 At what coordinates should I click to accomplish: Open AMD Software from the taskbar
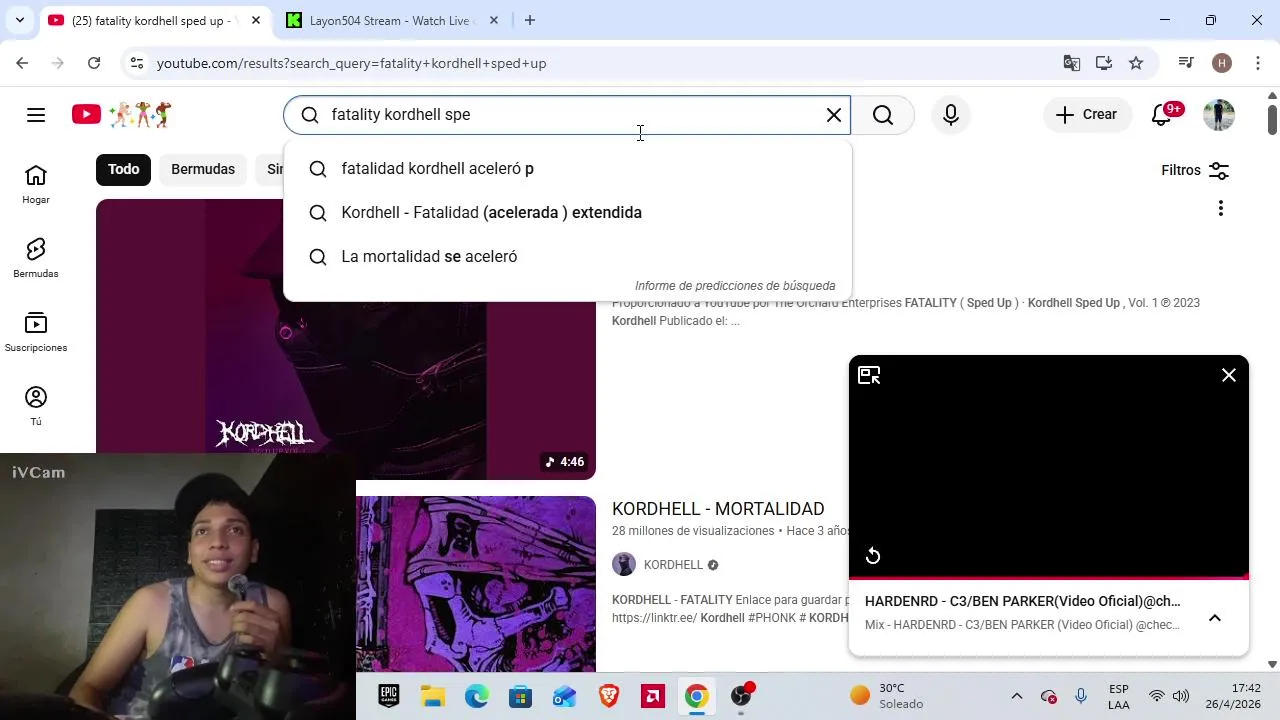click(653, 696)
